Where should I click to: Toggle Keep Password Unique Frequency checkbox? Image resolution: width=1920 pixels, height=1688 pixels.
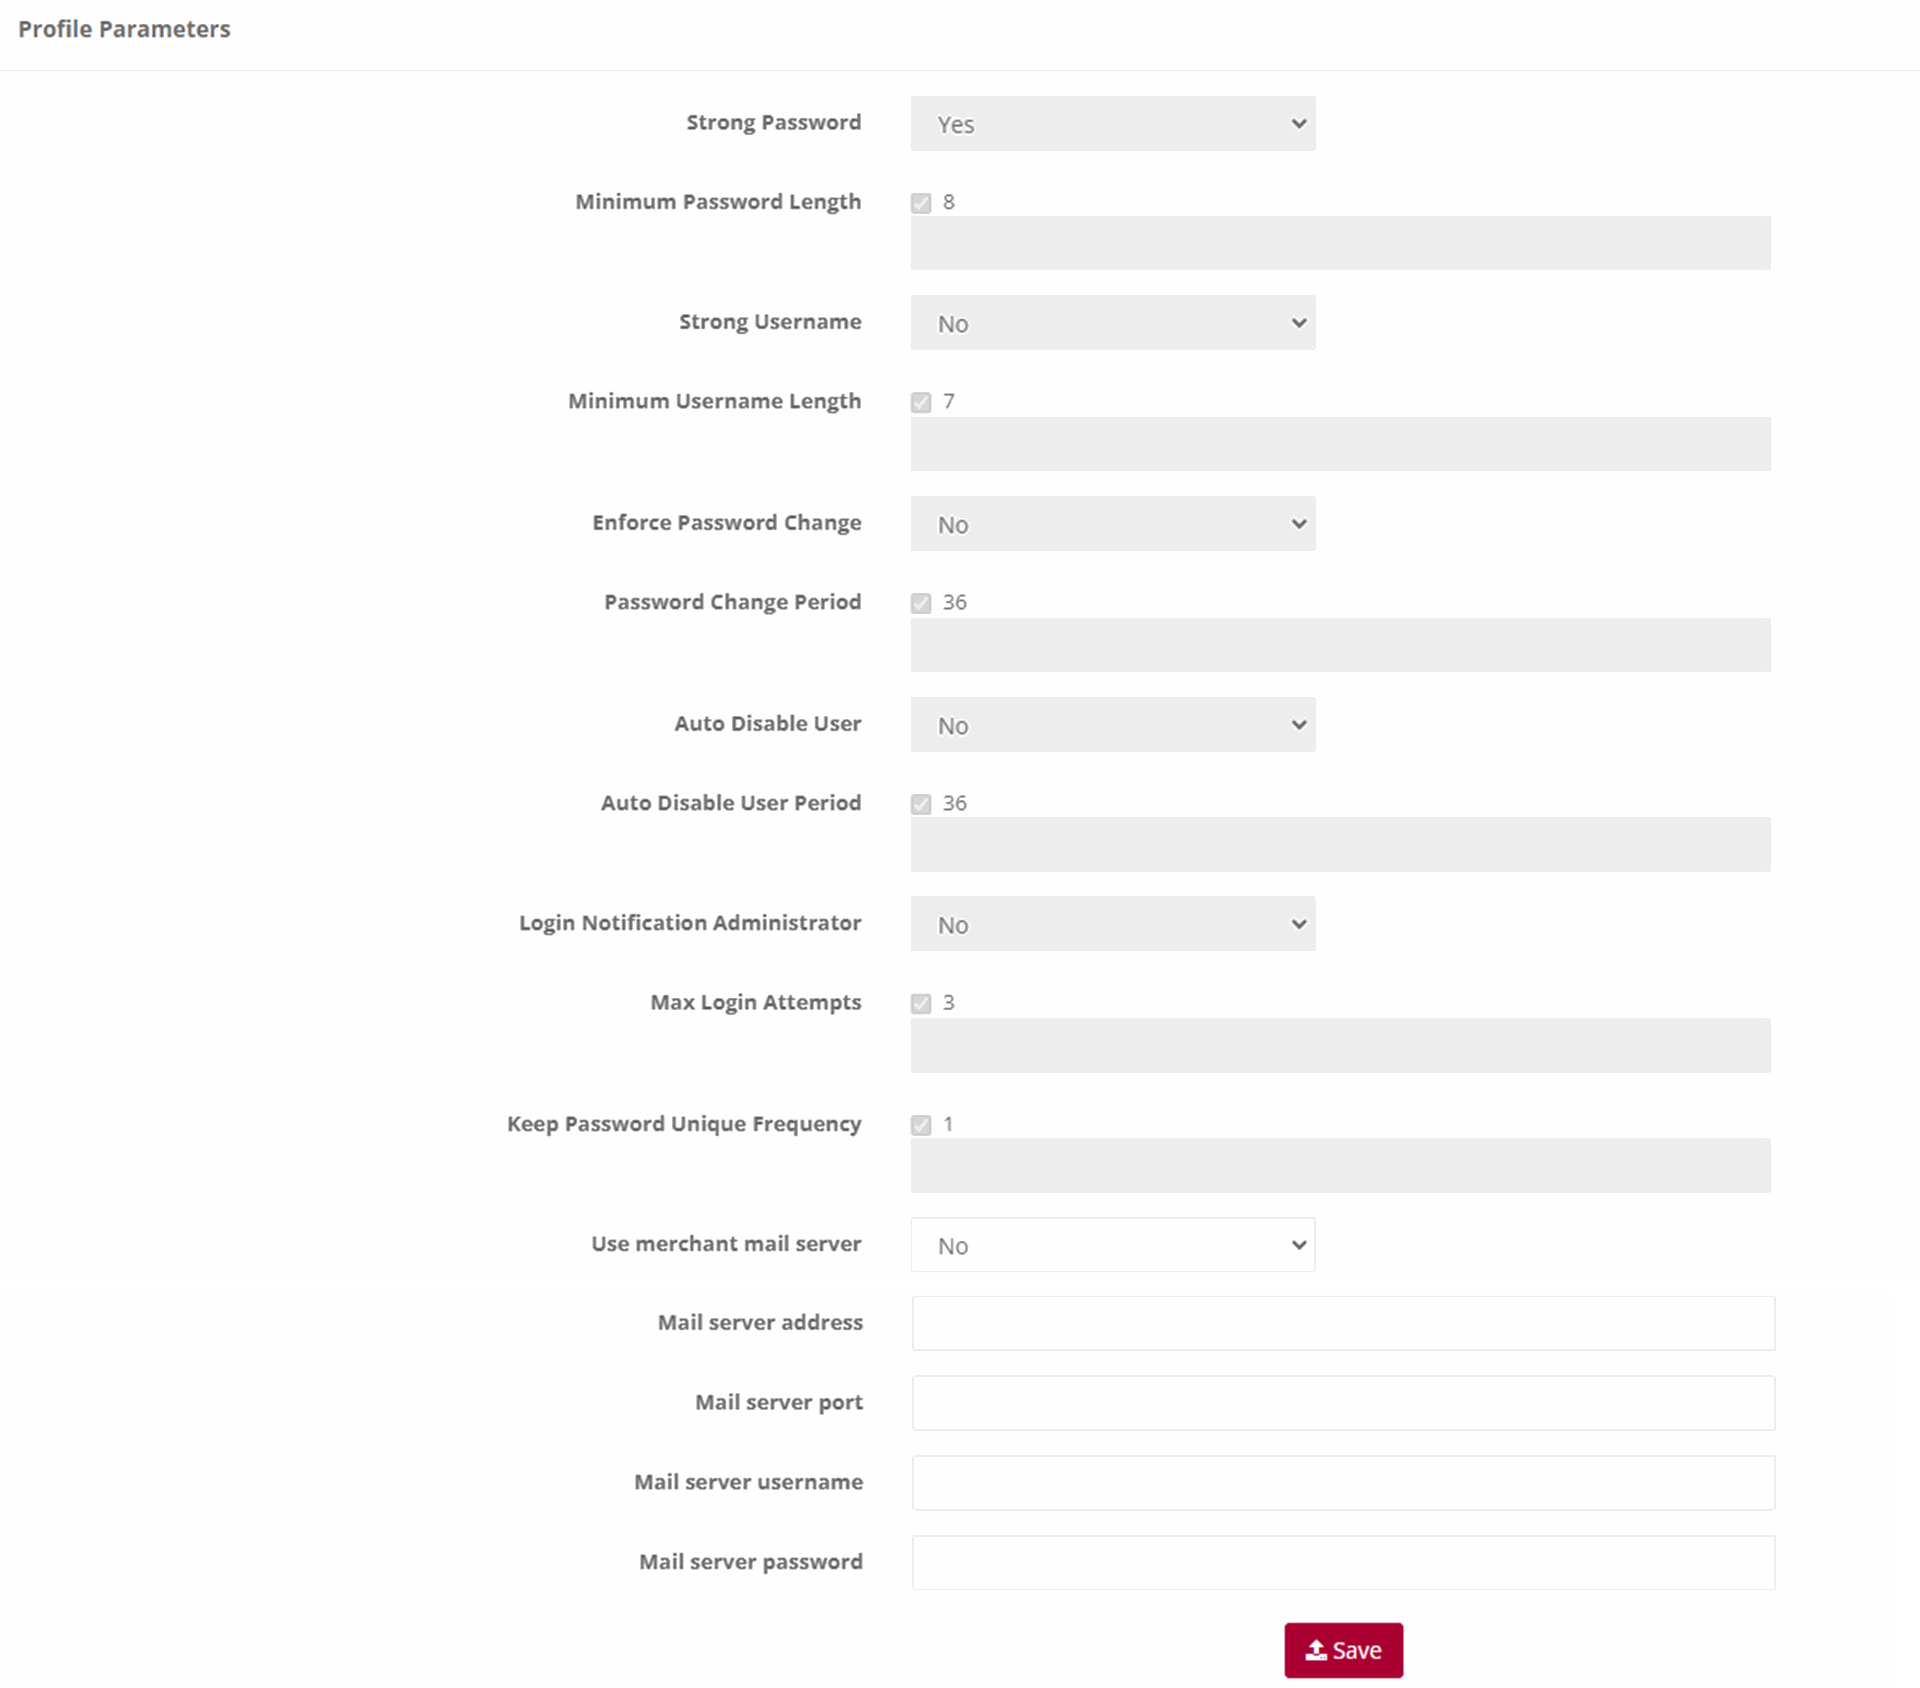(x=921, y=1125)
